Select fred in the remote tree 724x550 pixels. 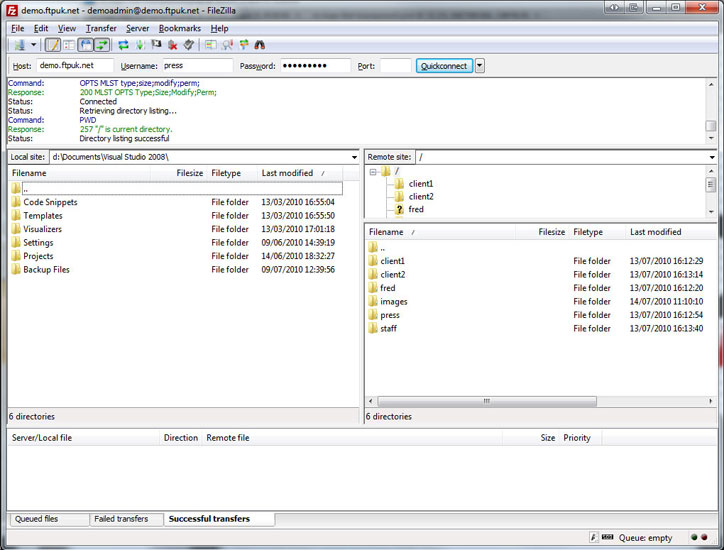point(416,209)
